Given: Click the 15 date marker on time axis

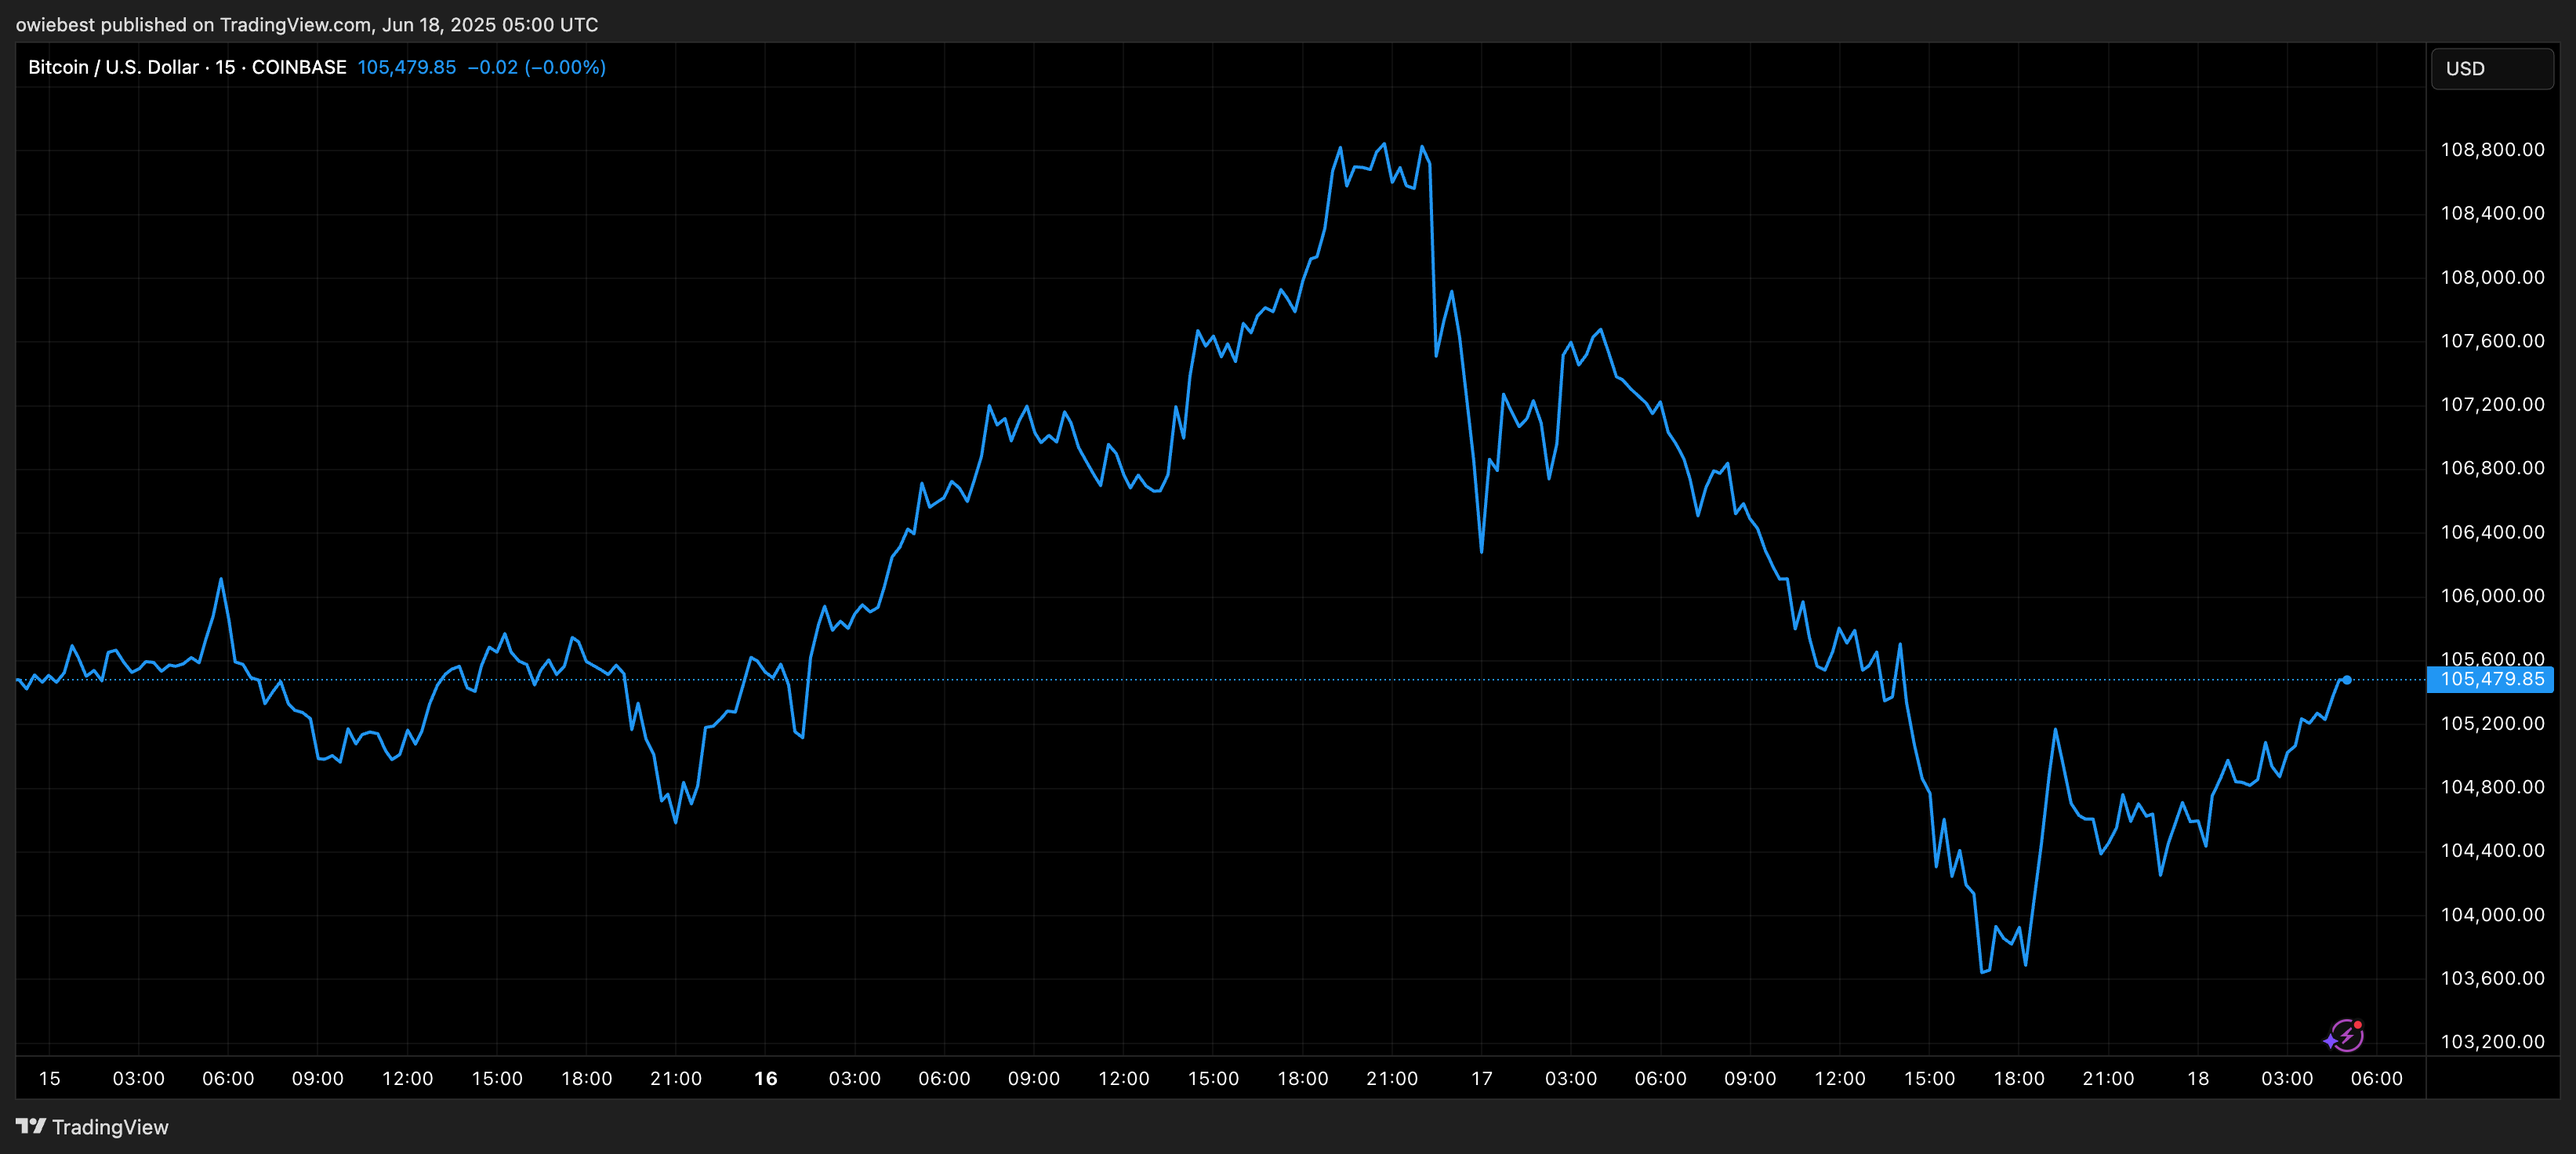Looking at the screenshot, I should [x=49, y=1078].
